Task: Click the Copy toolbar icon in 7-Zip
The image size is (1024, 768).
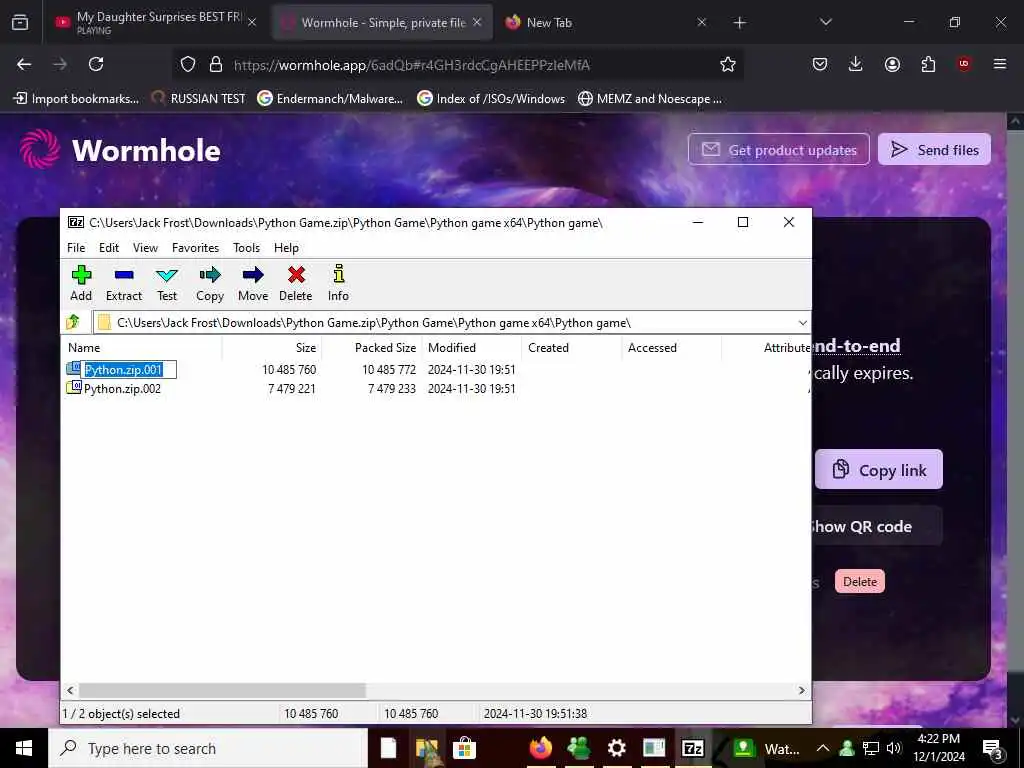Action: click(210, 283)
